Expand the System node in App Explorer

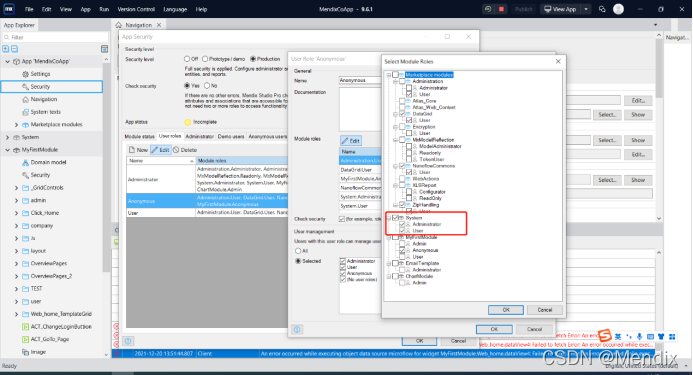(x=8, y=138)
